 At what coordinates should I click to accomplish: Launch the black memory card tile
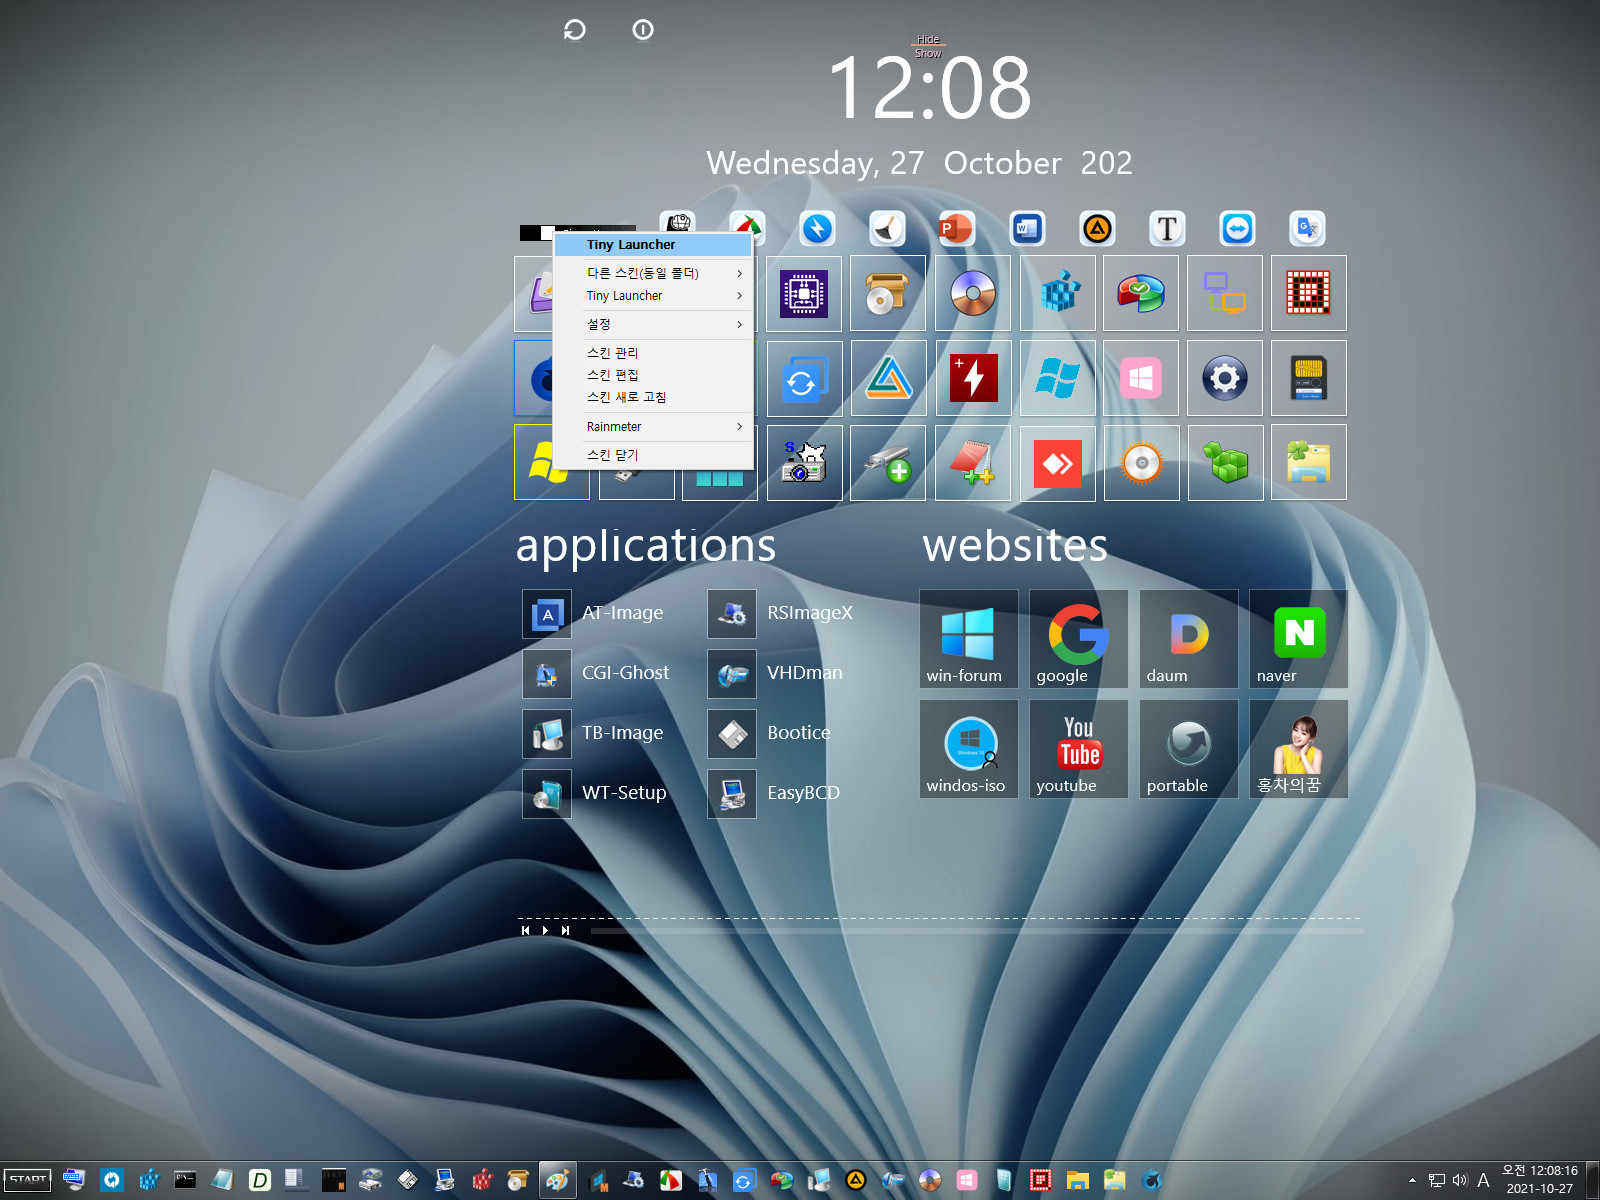click(x=1309, y=378)
